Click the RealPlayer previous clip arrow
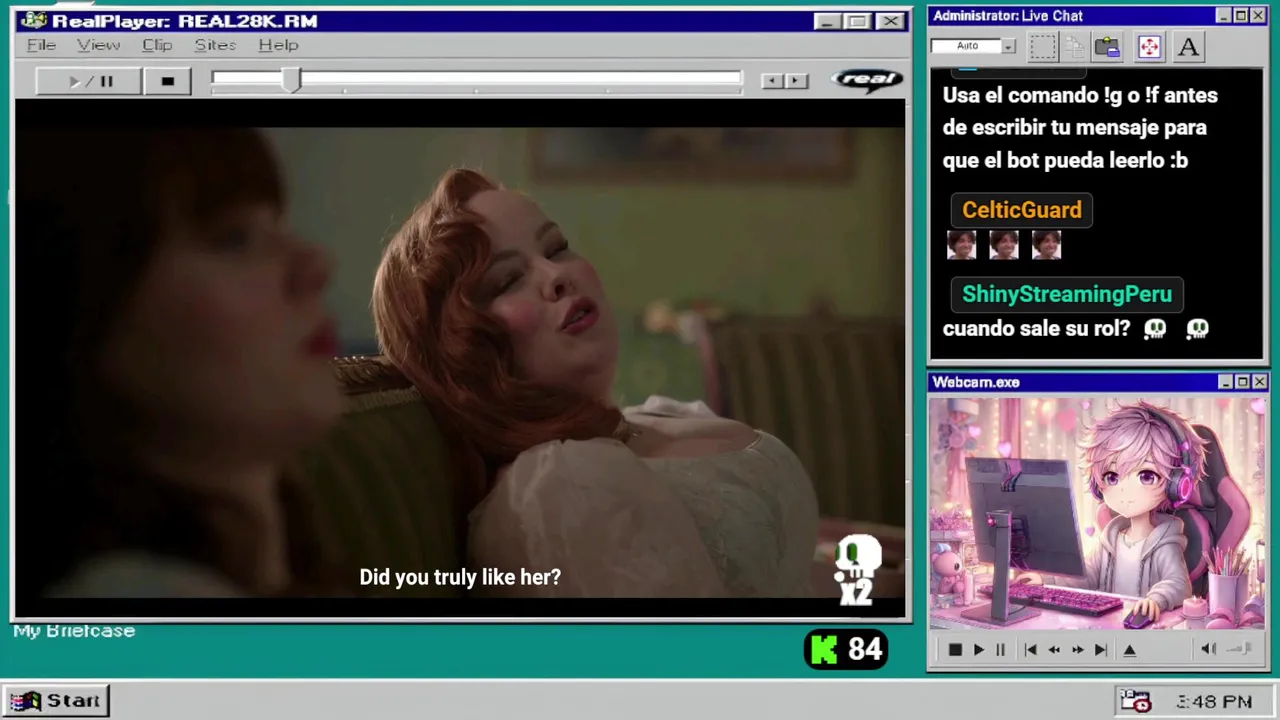This screenshot has height=720, width=1280. (771, 81)
